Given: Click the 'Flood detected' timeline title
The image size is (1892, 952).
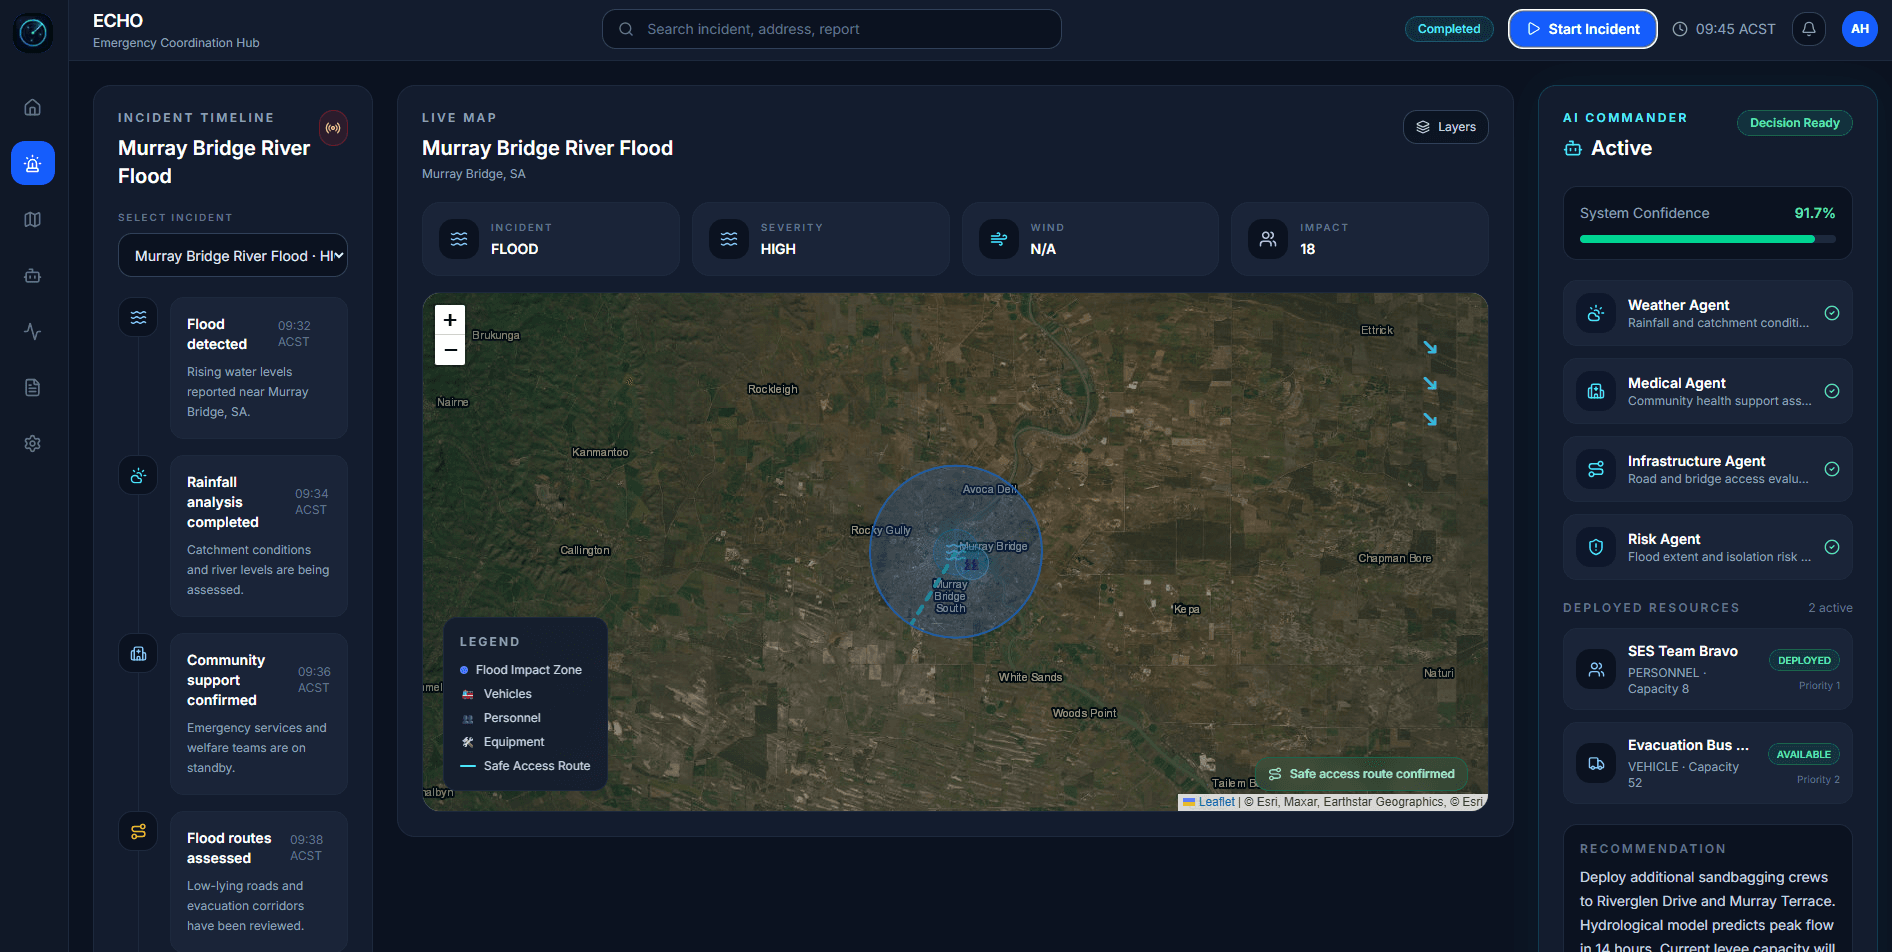Looking at the screenshot, I should (217, 334).
